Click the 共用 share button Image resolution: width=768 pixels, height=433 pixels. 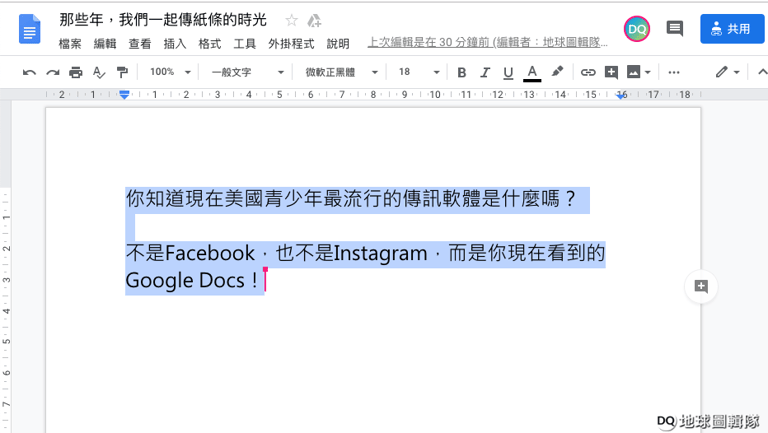point(732,29)
